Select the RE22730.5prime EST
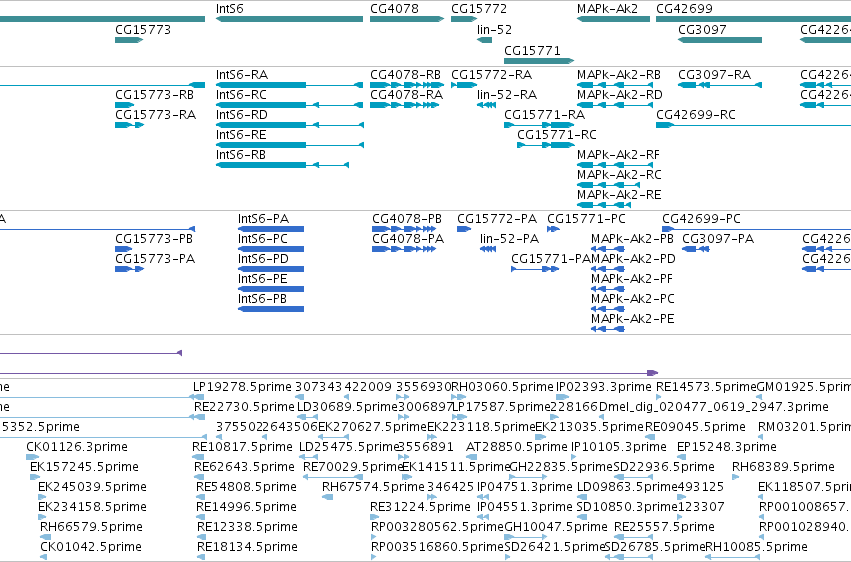This screenshot has height=562, width=851. pos(244,407)
